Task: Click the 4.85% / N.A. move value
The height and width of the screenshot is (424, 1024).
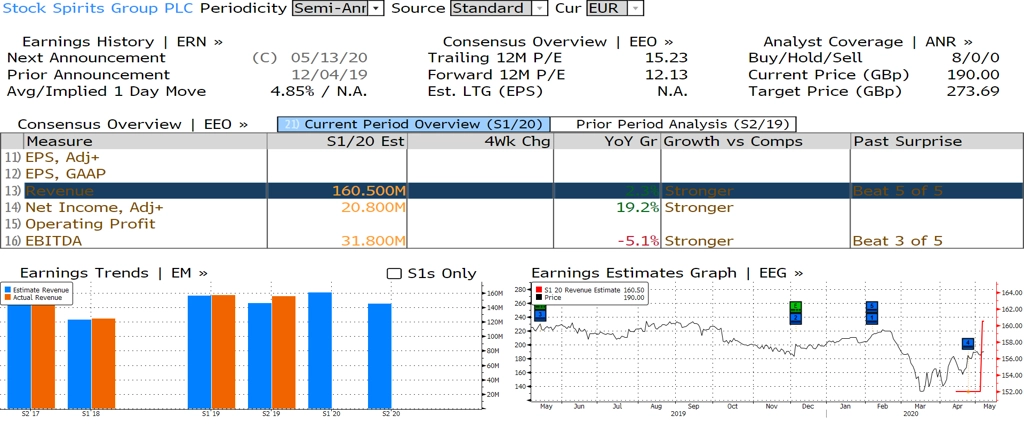Action: pos(319,91)
